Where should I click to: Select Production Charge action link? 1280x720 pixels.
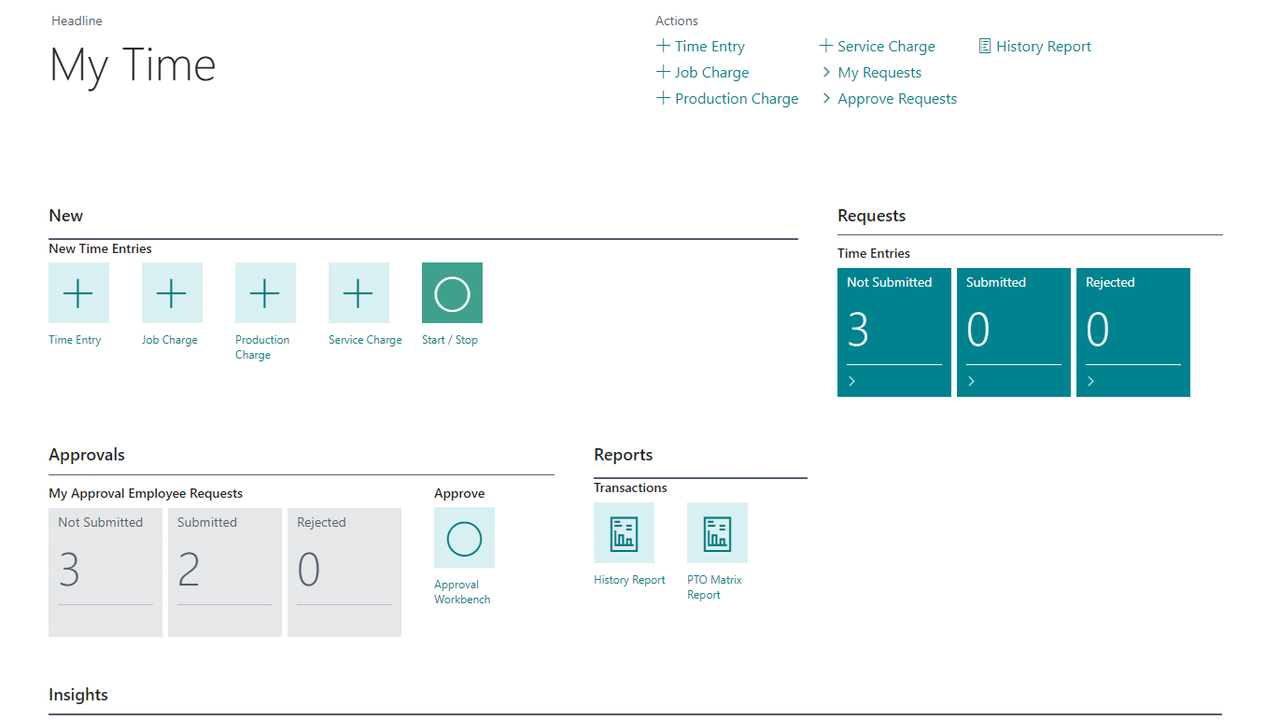click(735, 98)
